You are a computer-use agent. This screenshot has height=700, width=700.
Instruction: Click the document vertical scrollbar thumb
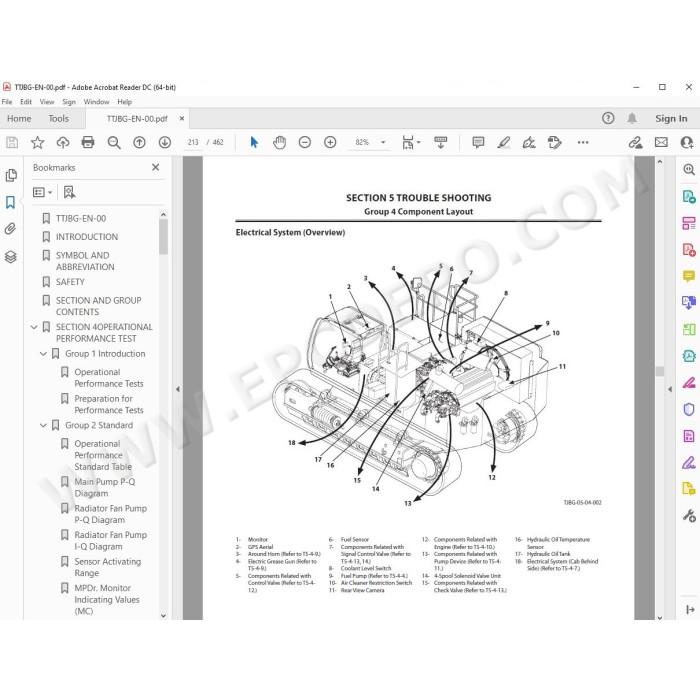point(660,371)
